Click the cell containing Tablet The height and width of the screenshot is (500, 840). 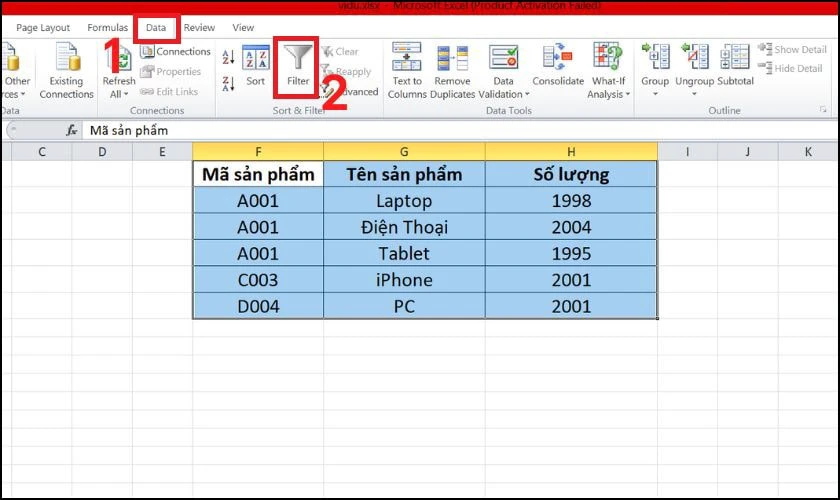coord(404,253)
